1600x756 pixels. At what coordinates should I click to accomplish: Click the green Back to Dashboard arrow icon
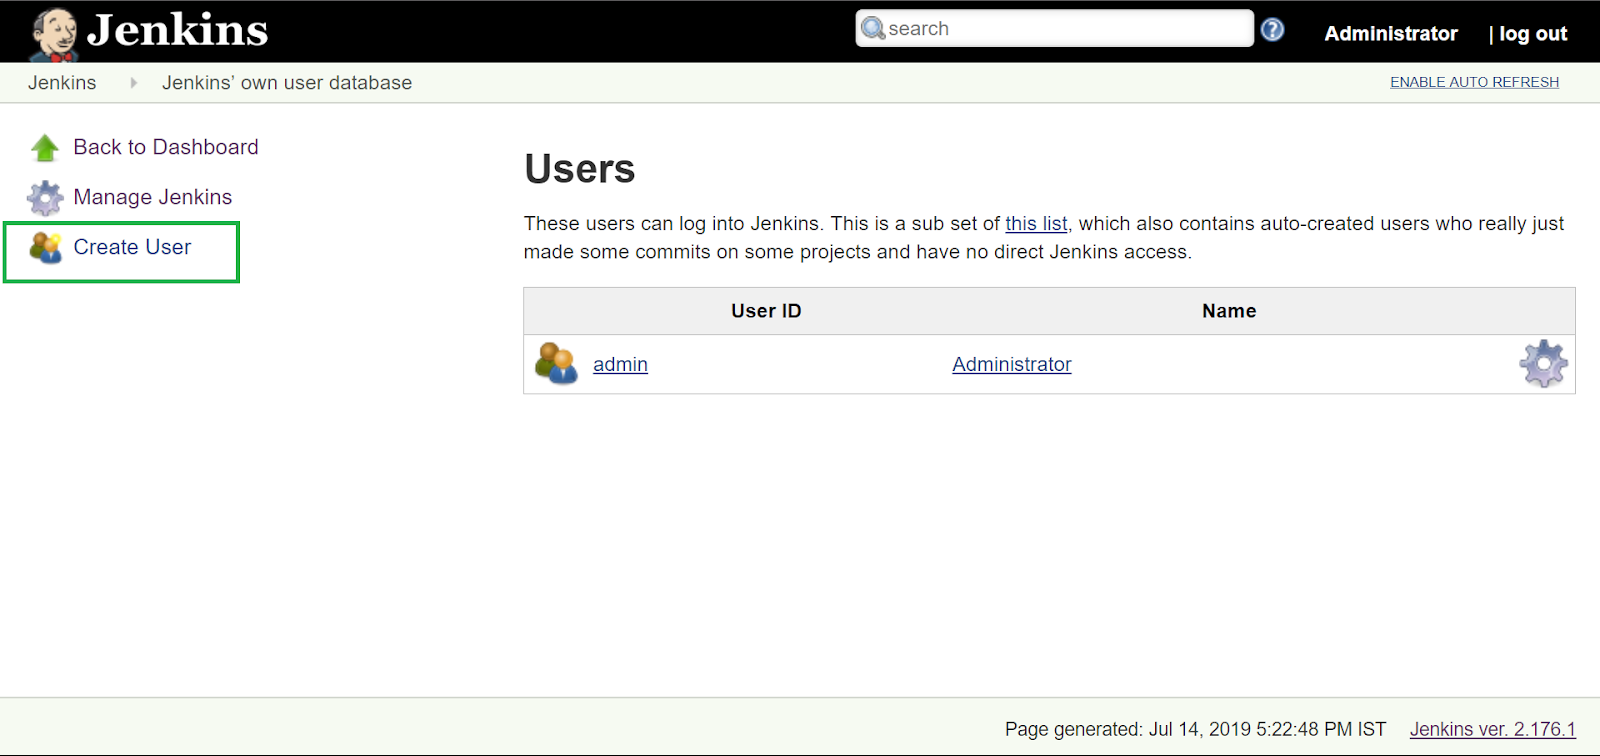pyautogui.click(x=45, y=148)
